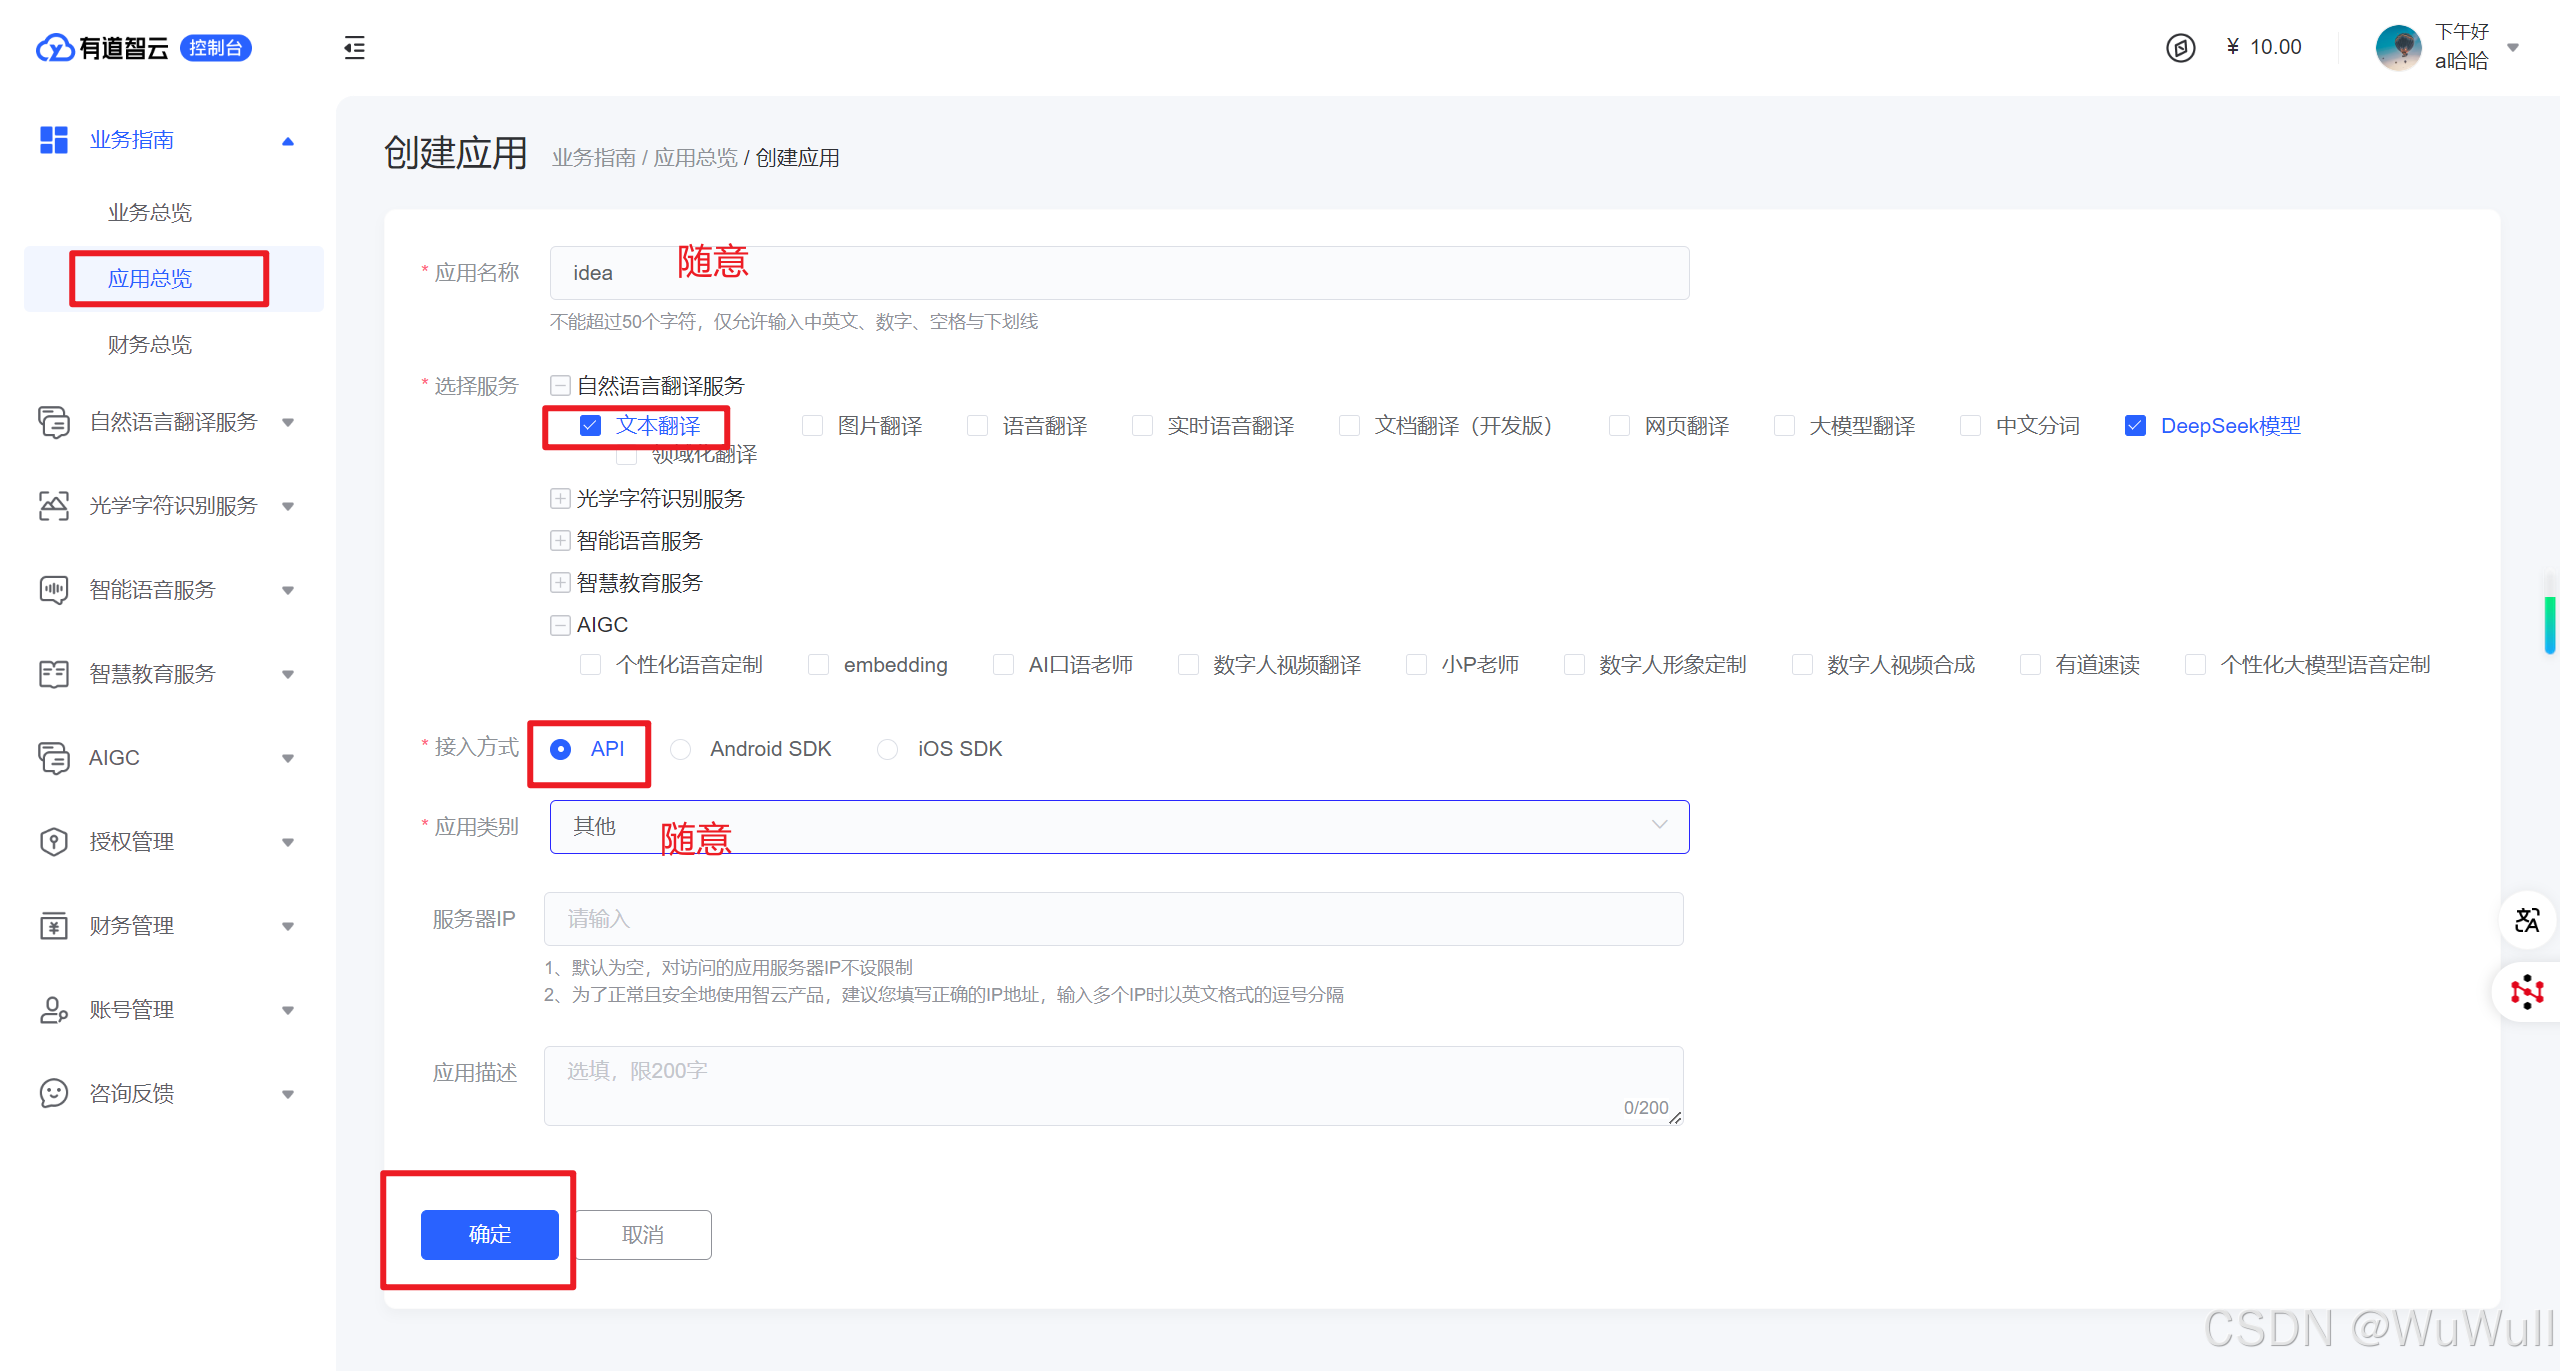This screenshot has height=1371, width=2560.
Task: Click the 咨询反馈 smiley icon
Action: (x=53, y=1093)
